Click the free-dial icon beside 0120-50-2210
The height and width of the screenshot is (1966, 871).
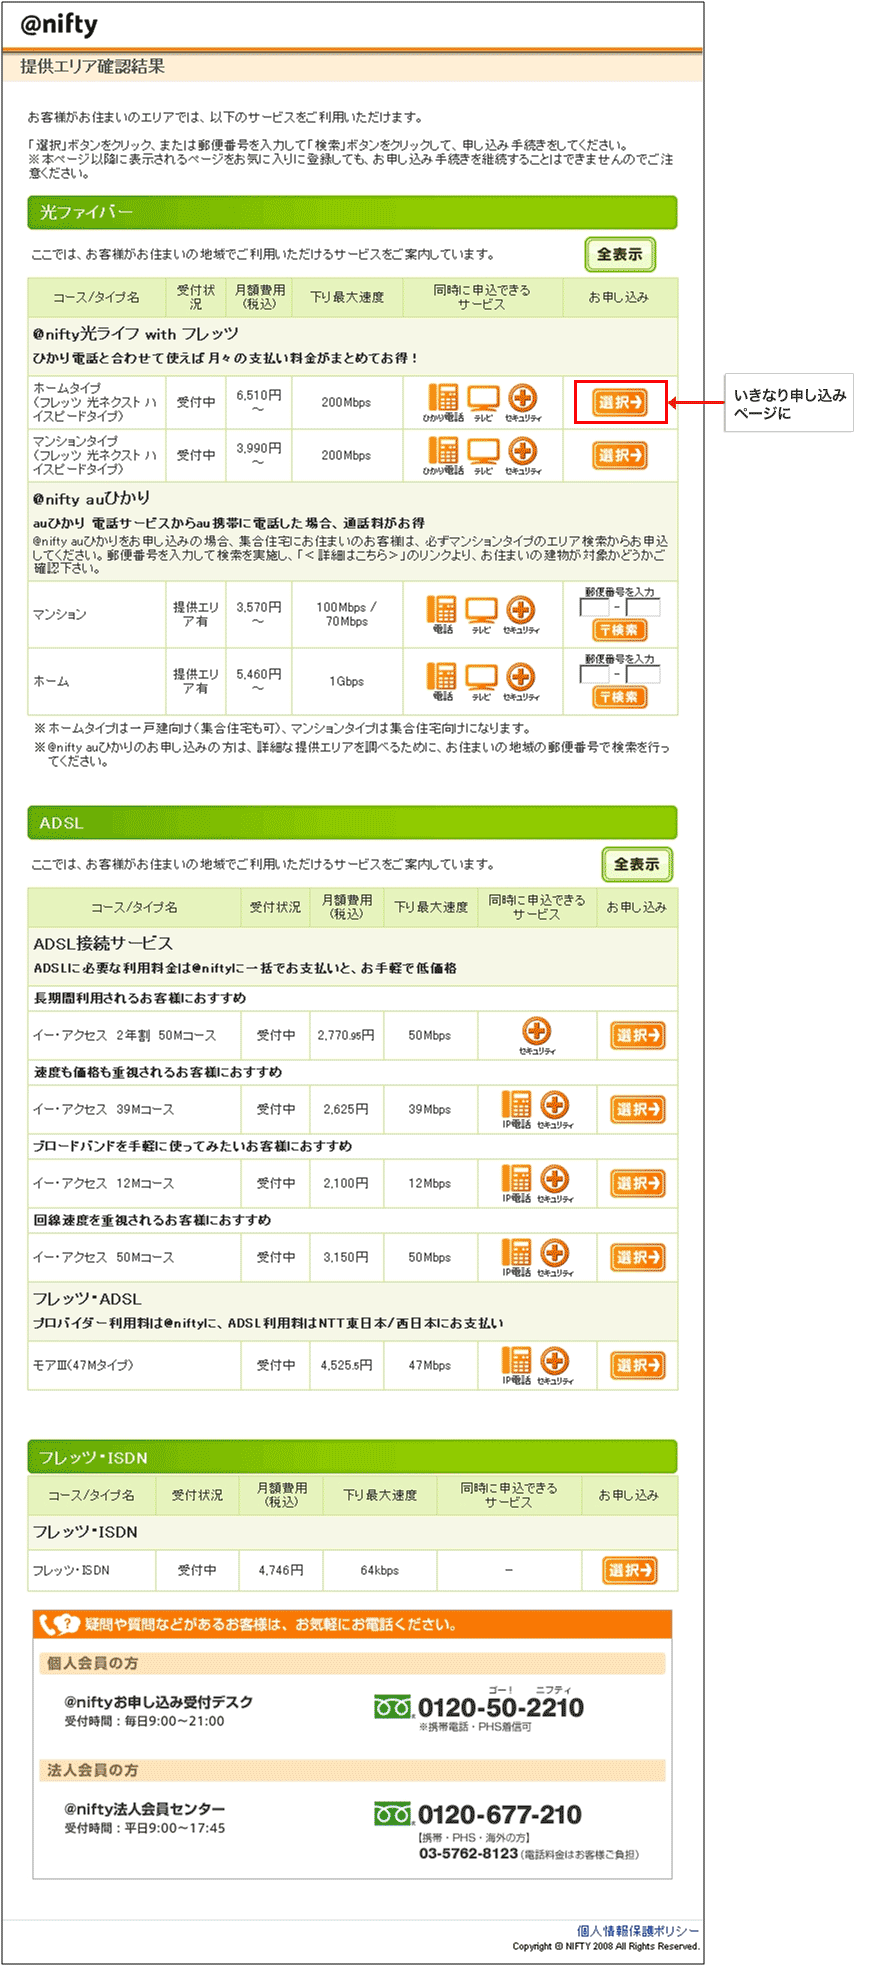394,1707
